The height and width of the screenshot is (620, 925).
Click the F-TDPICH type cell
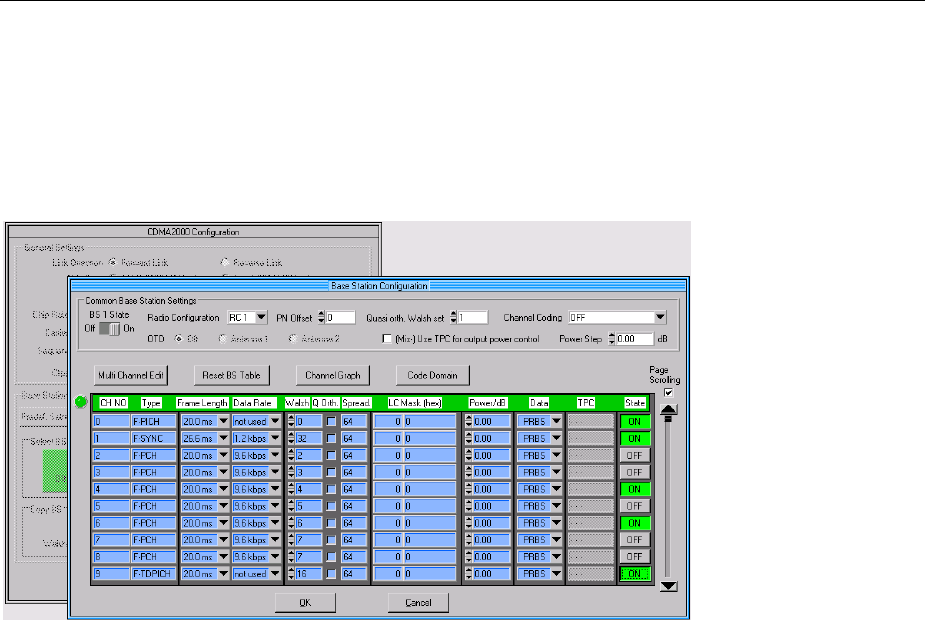pos(153,573)
